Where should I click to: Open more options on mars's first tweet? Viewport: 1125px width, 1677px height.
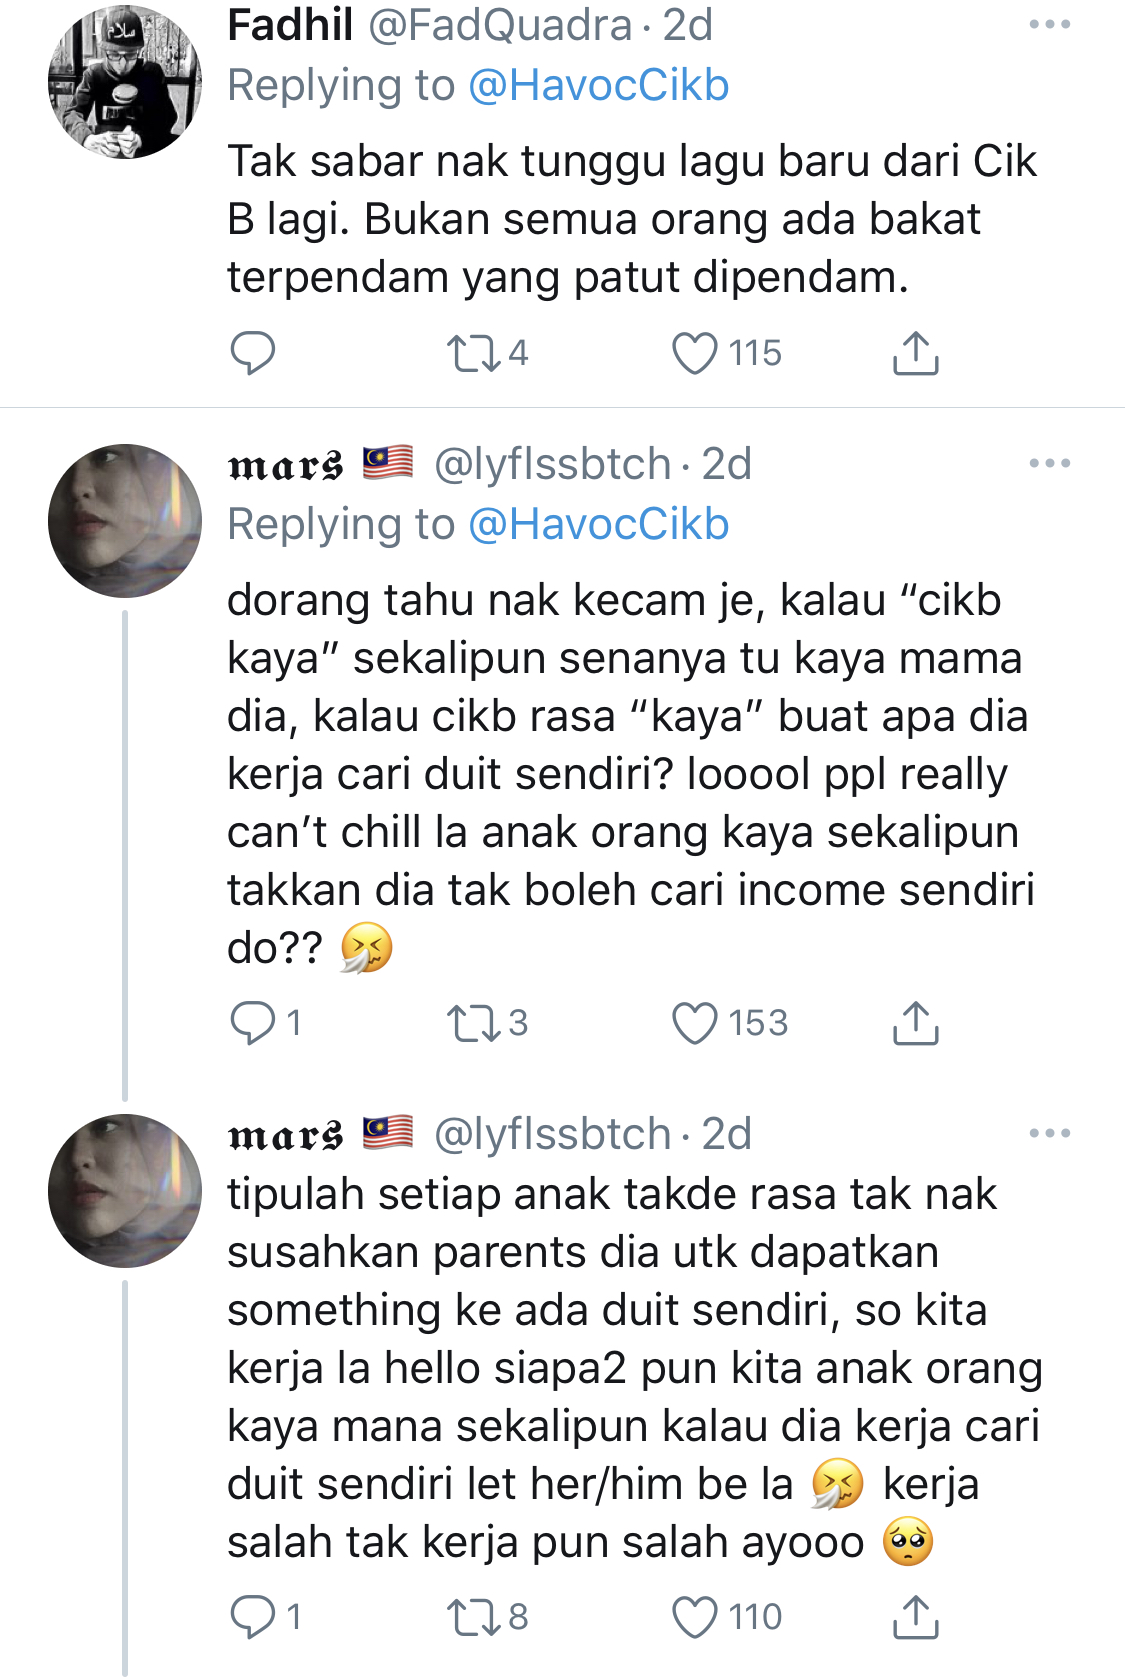pos(1049,464)
